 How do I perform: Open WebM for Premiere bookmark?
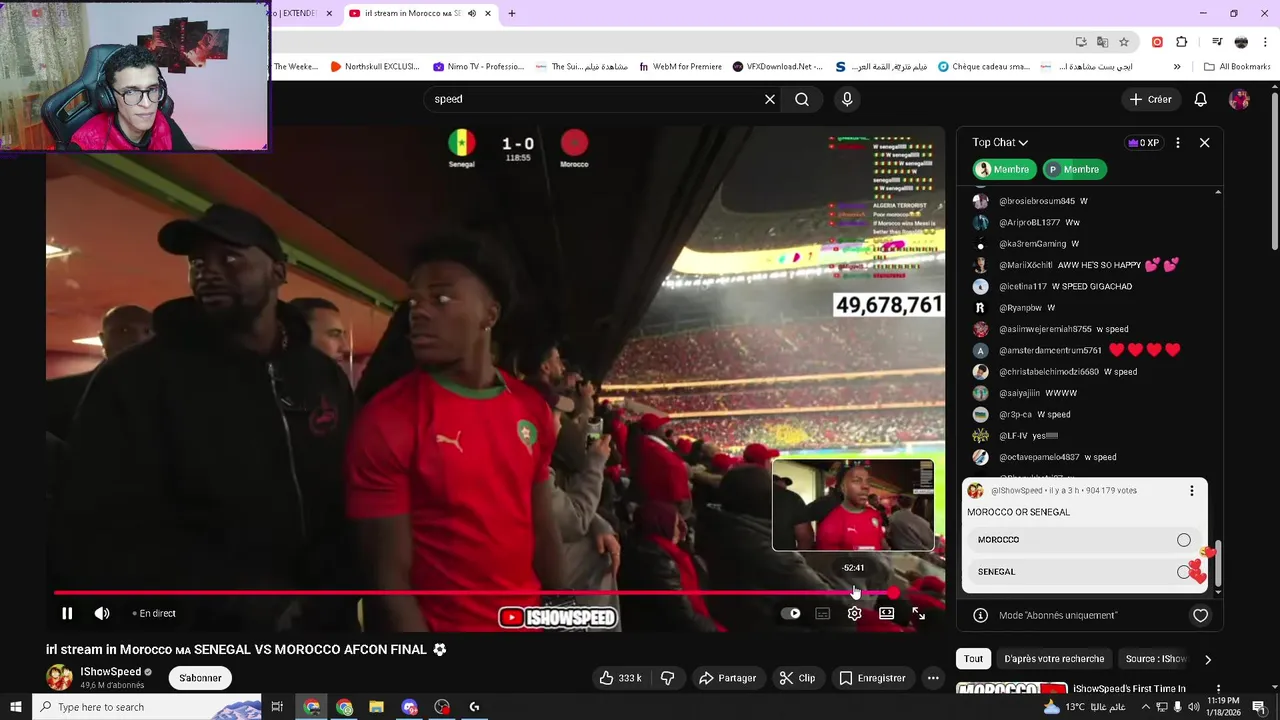point(679,67)
